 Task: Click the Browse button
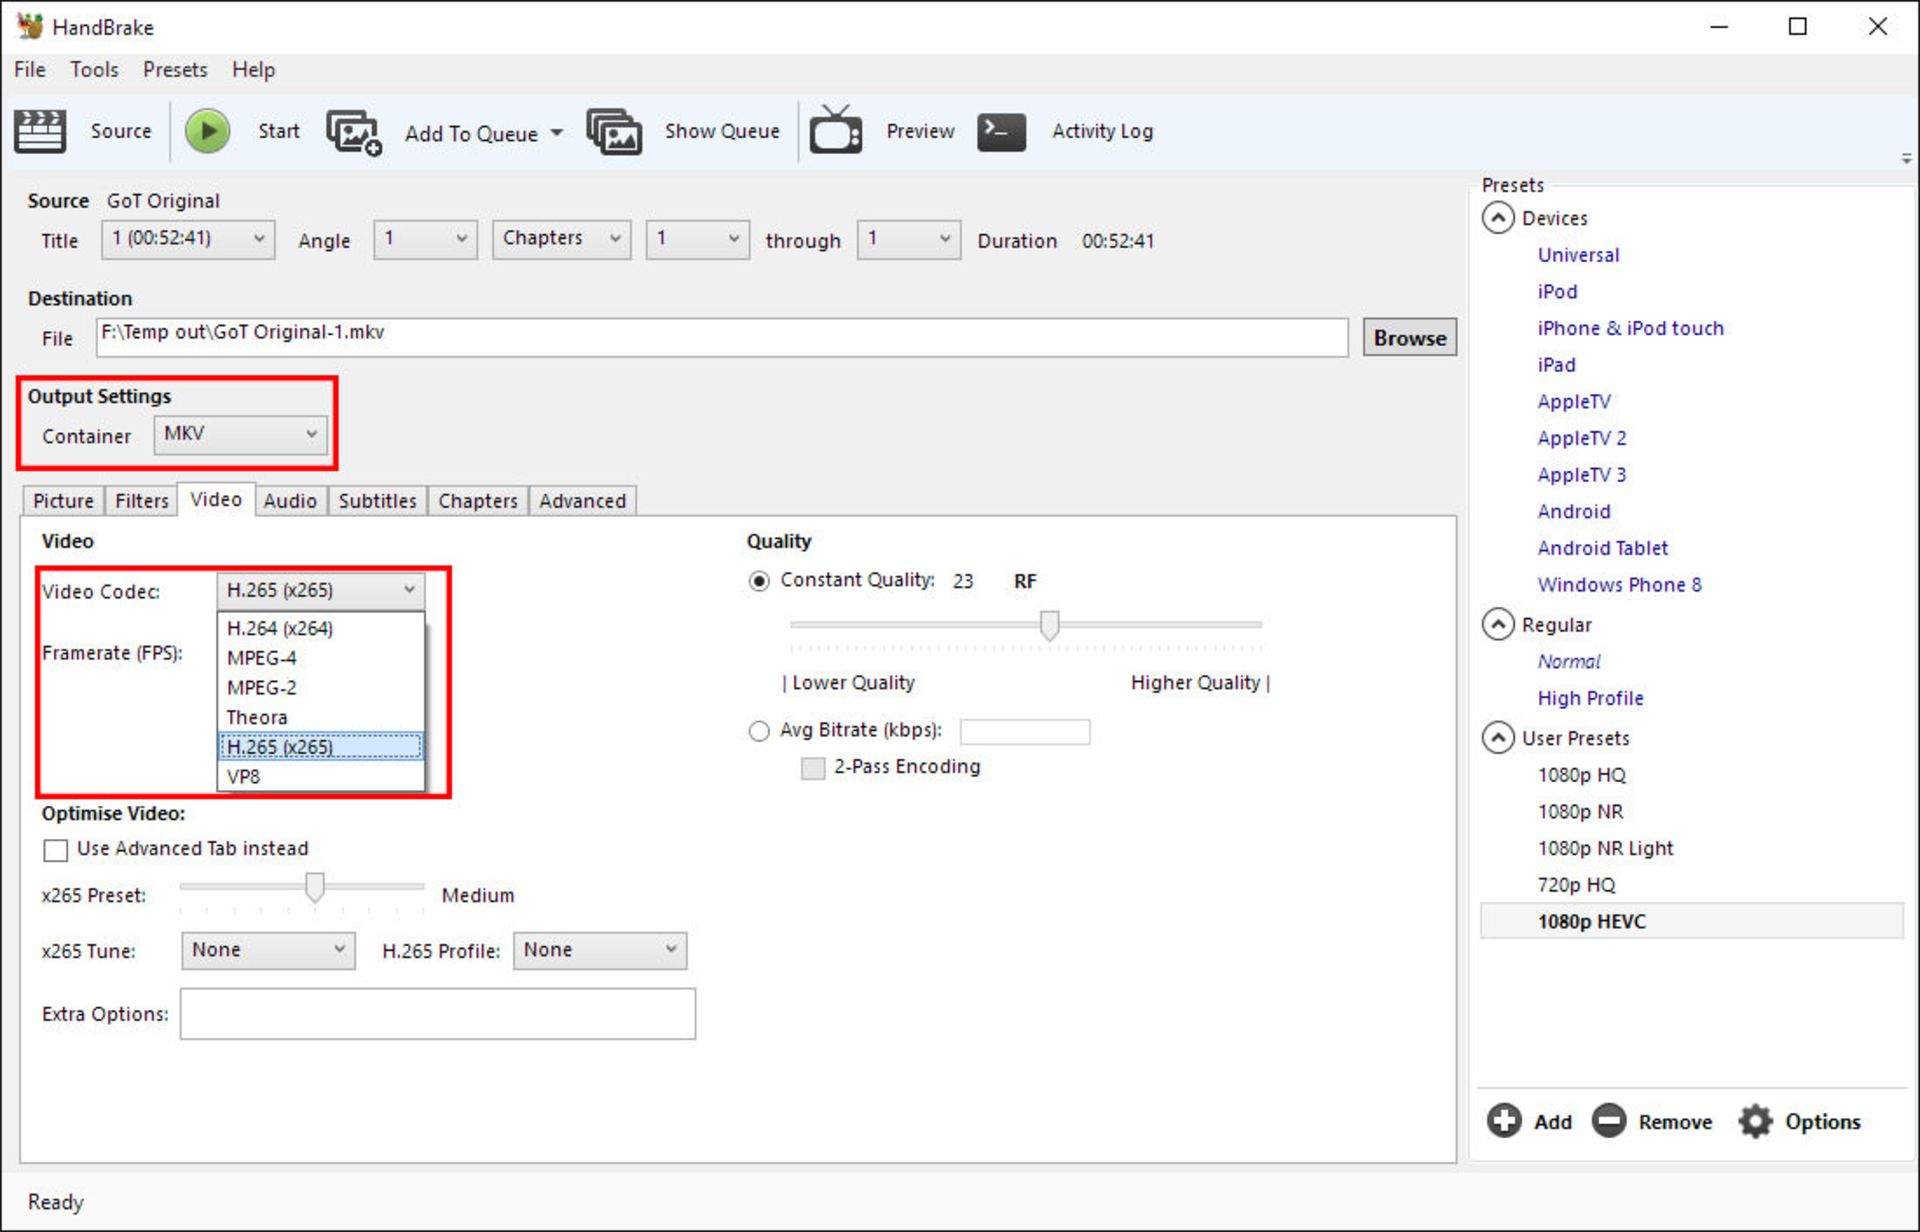tap(1408, 338)
